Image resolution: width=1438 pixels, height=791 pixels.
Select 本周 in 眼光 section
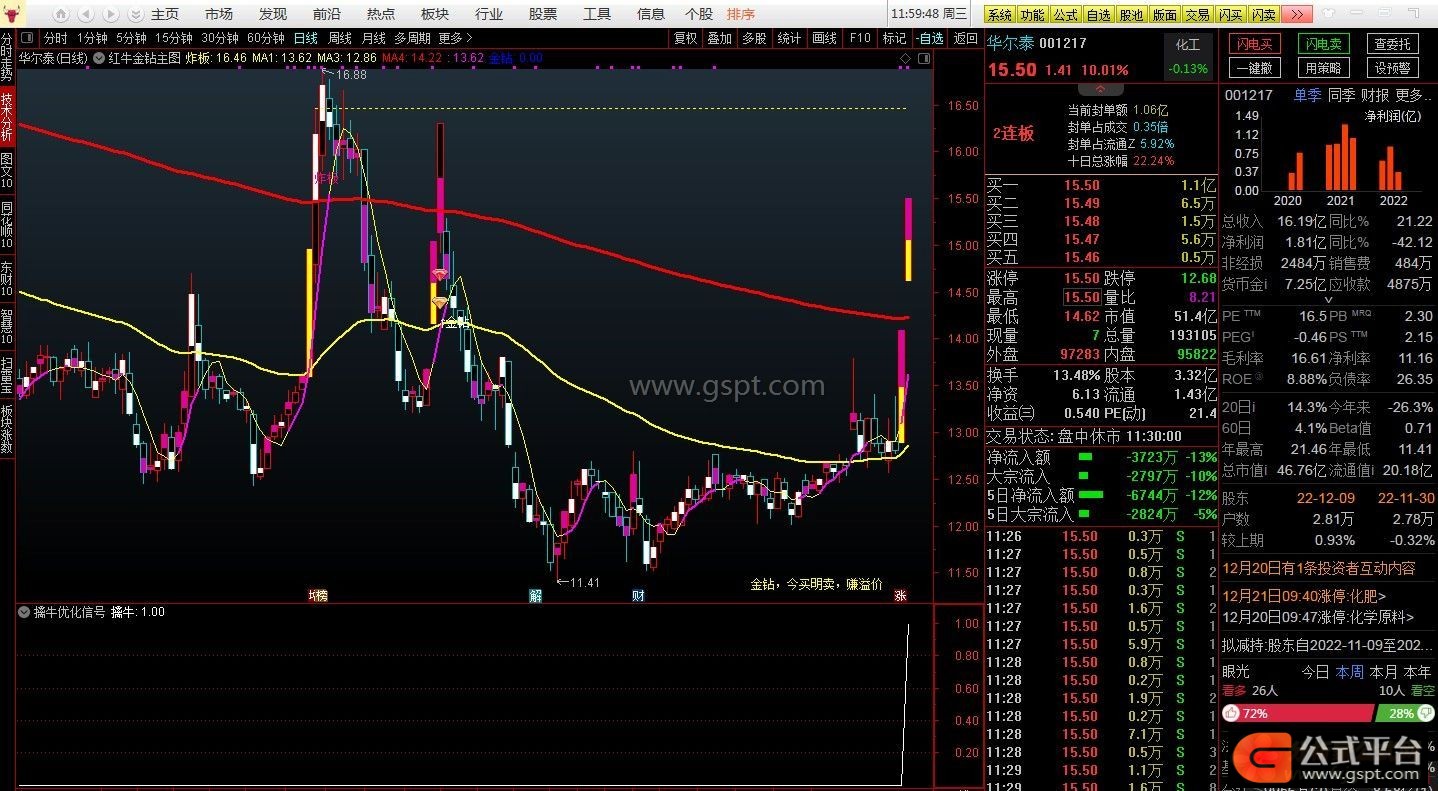pos(1349,672)
